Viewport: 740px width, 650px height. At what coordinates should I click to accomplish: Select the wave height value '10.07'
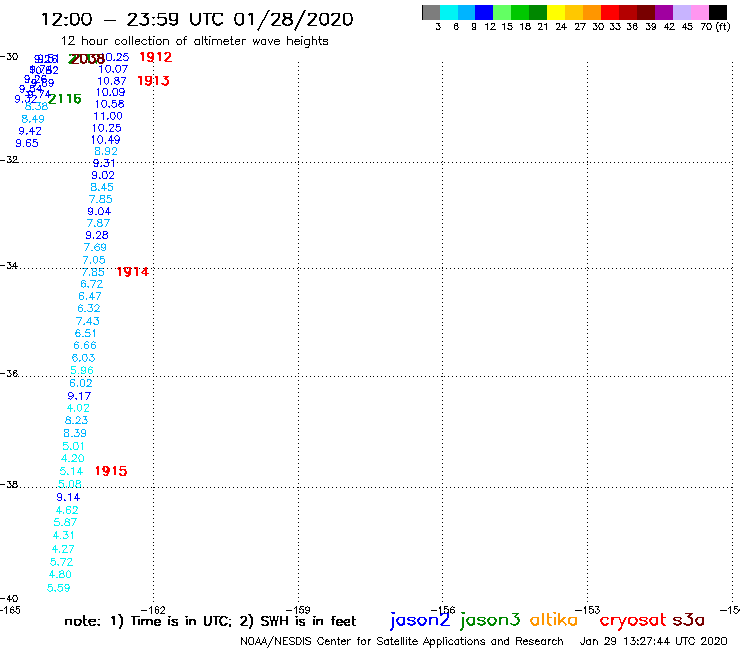tap(113, 69)
